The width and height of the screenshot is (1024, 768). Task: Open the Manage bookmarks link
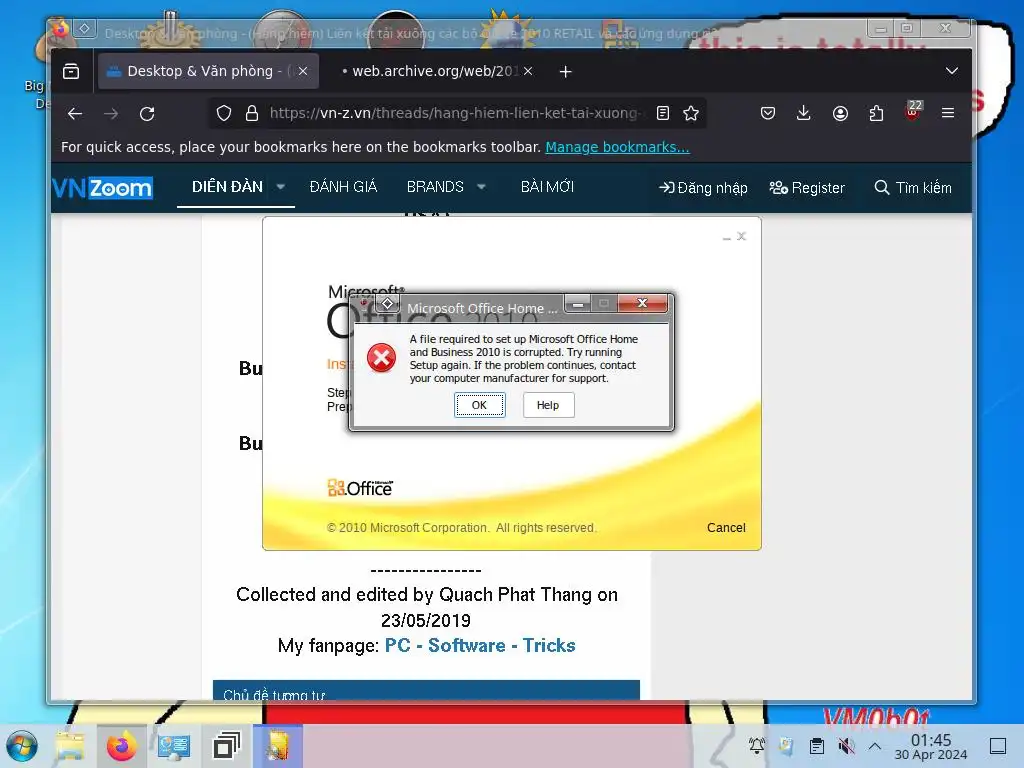(x=617, y=148)
